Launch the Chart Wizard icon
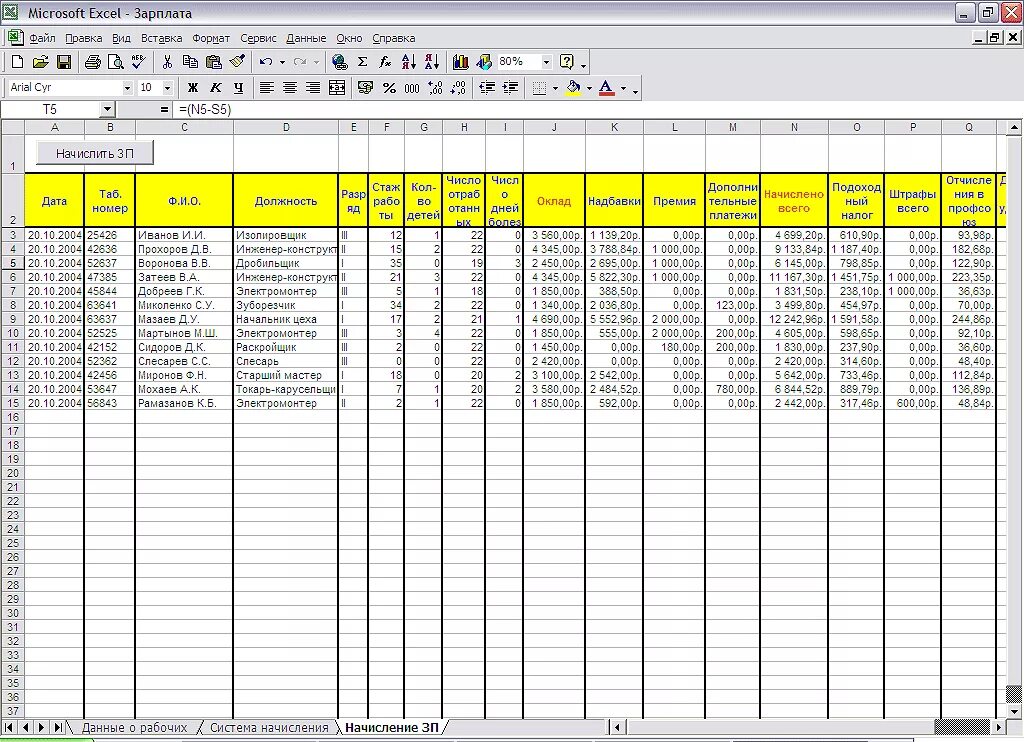Image resolution: width=1024 pixels, height=742 pixels. coord(460,62)
